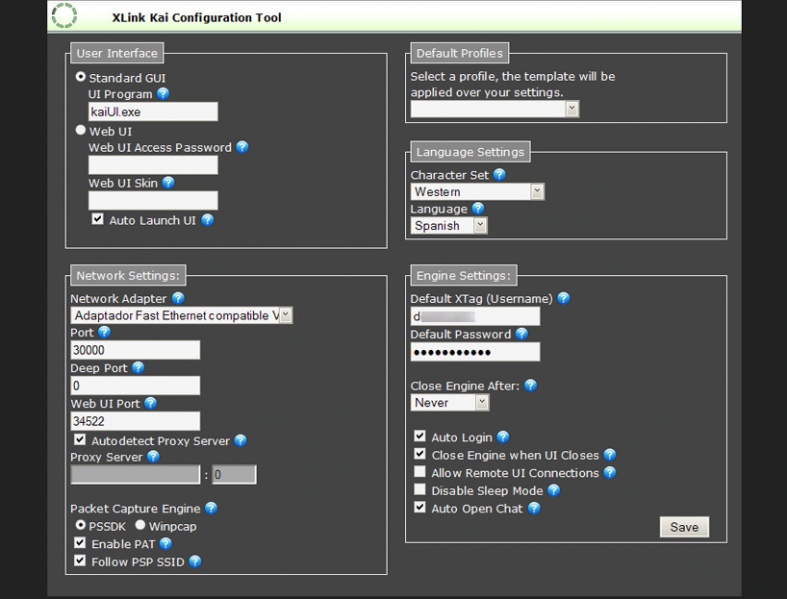
Task: Click the Packet Capture Engine help icon
Action: [211, 508]
